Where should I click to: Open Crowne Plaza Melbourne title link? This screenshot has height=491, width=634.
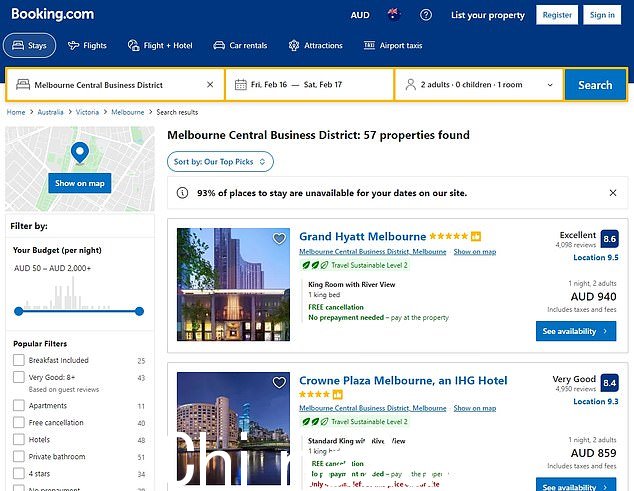coord(403,381)
